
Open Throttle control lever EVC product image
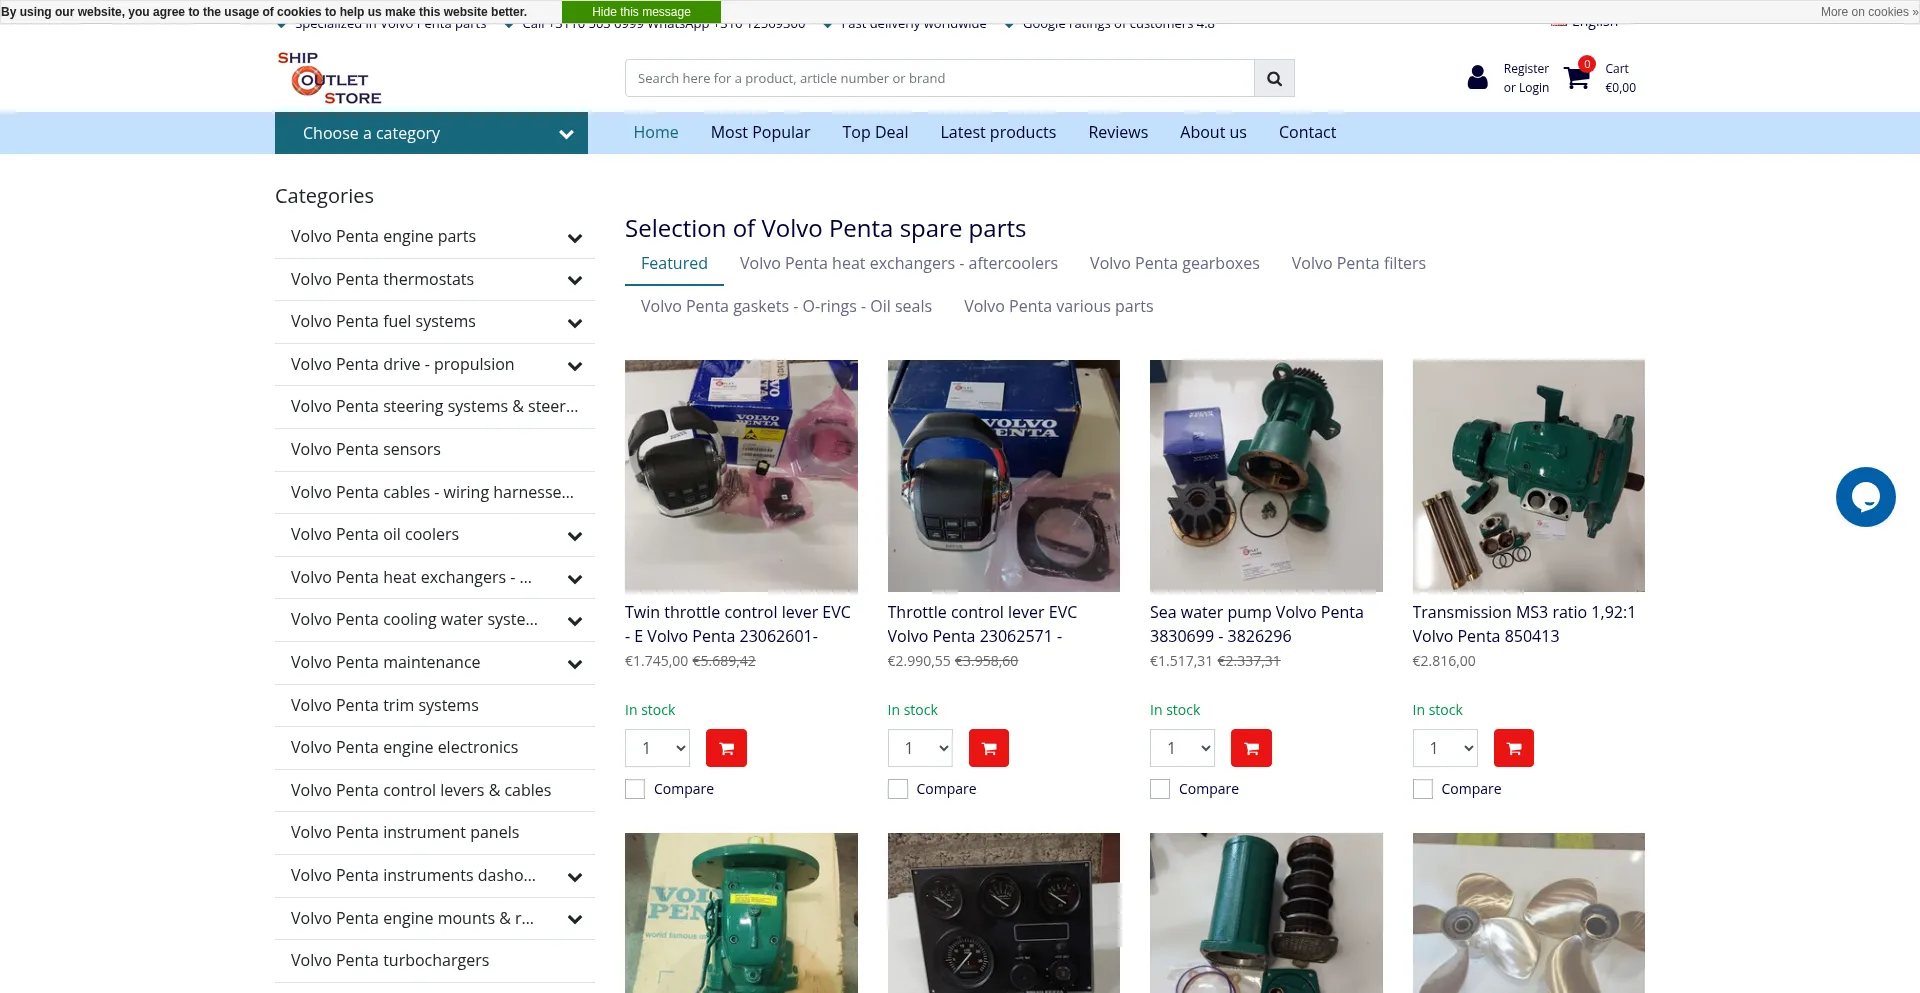click(x=1004, y=476)
